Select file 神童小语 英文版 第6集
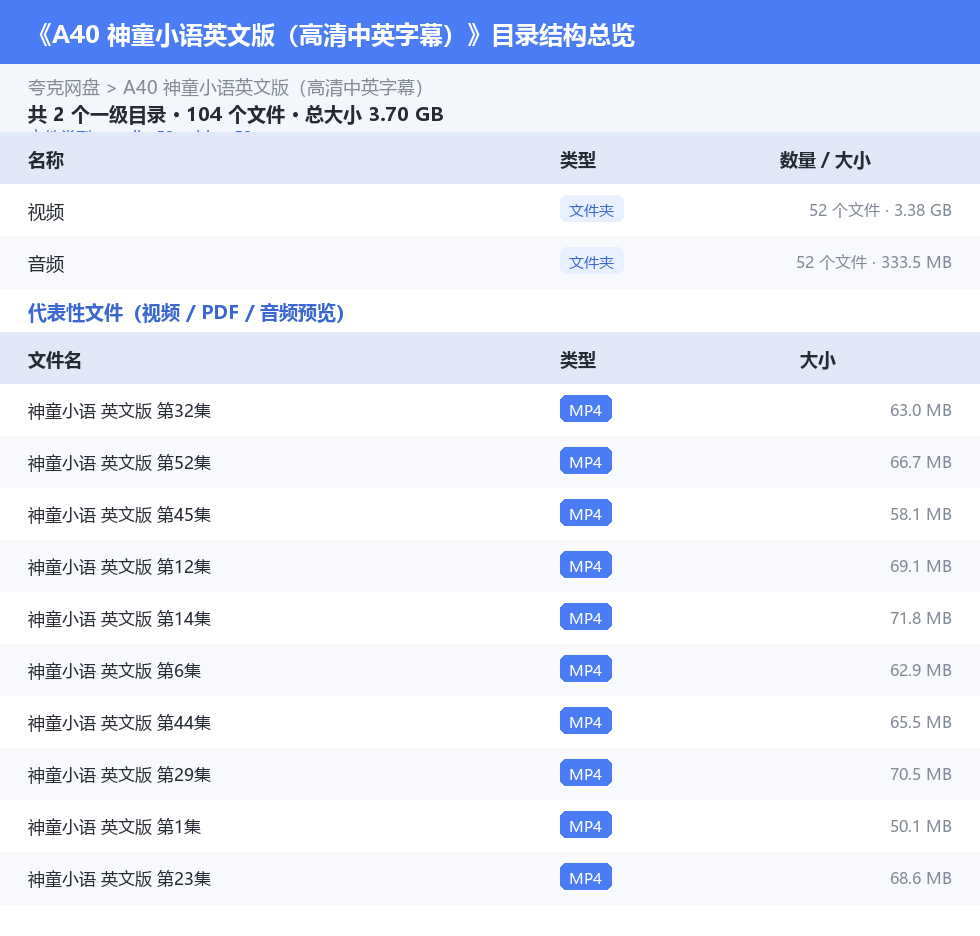Image resolution: width=980 pixels, height=936 pixels. (114, 670)
